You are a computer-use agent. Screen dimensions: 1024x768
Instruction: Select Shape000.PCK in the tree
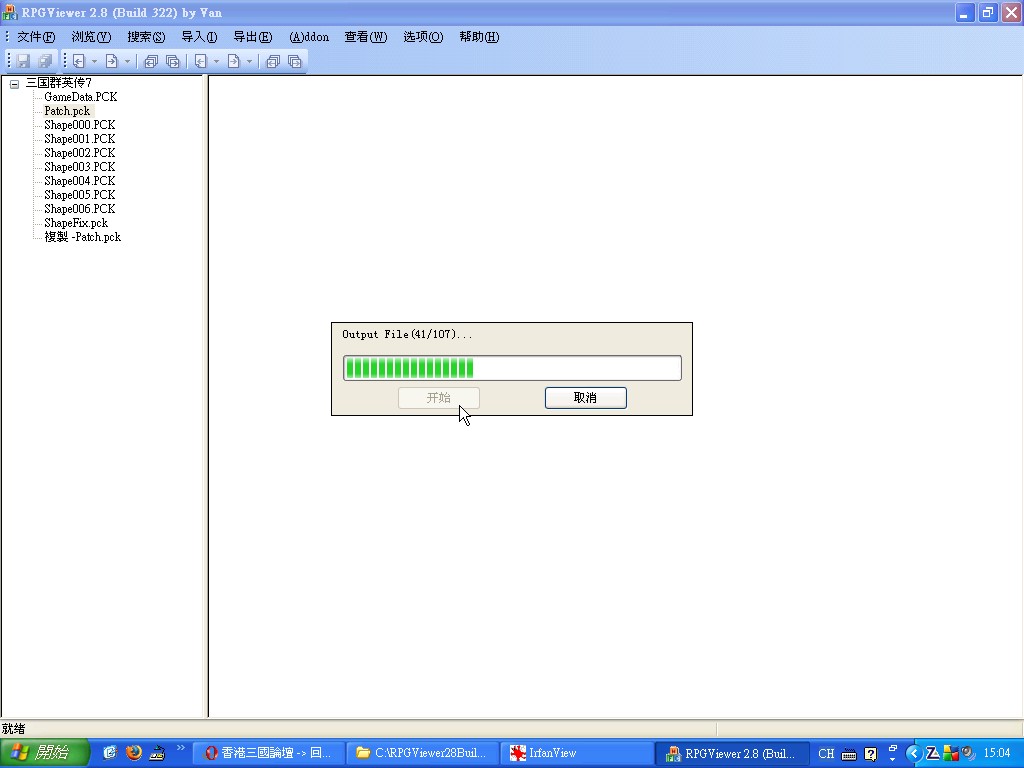pyautogui.click(x=80, y=125)
